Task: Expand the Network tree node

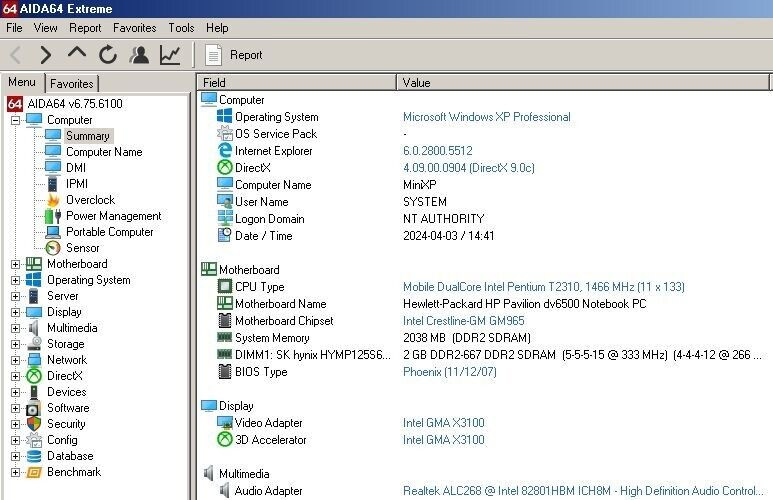Action: point(15,360)
